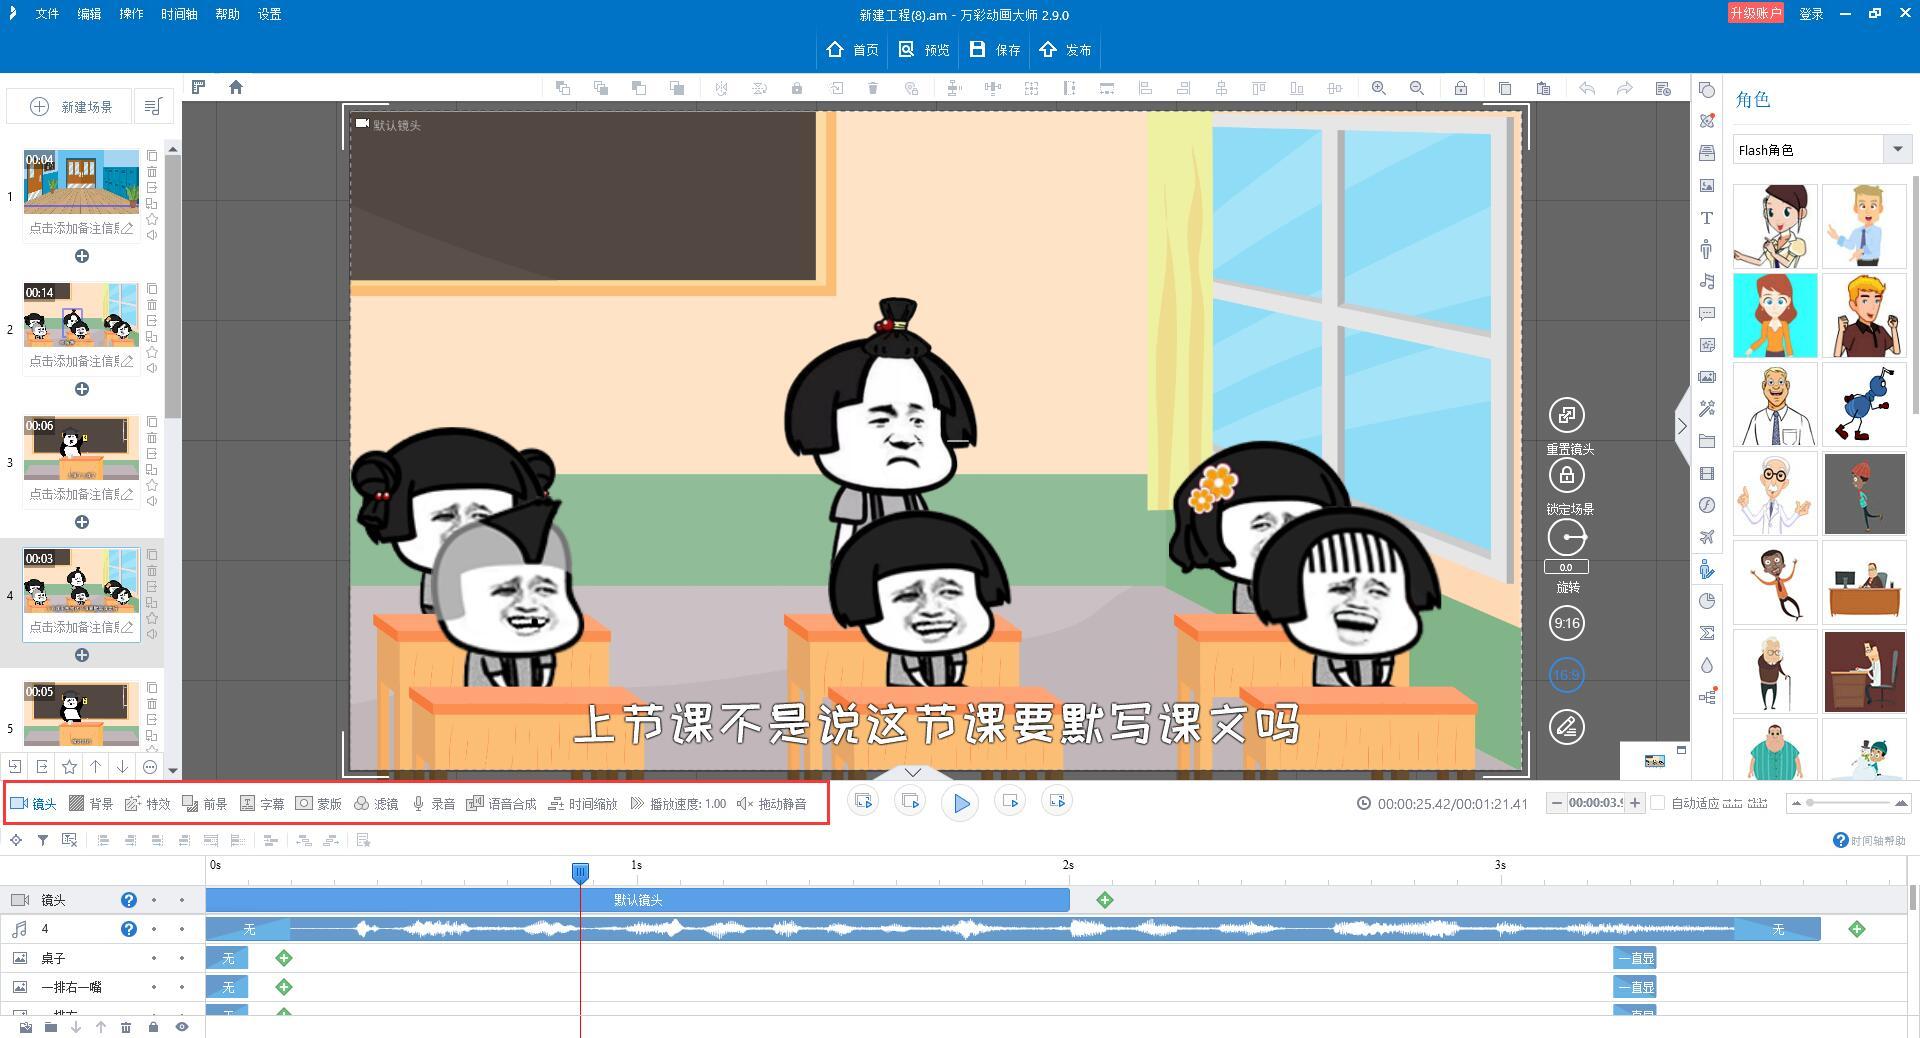Click the star icon below scene list
This screenshot has width=1920, height=1038.
pyautogui.click(x=69, y=767)
